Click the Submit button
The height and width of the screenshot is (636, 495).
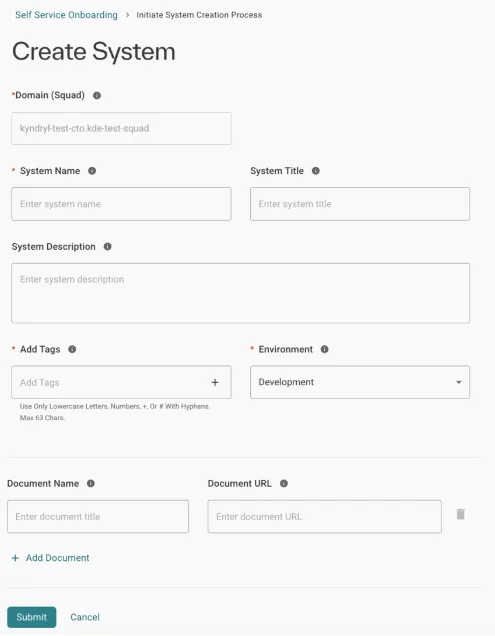pos(32,617)
